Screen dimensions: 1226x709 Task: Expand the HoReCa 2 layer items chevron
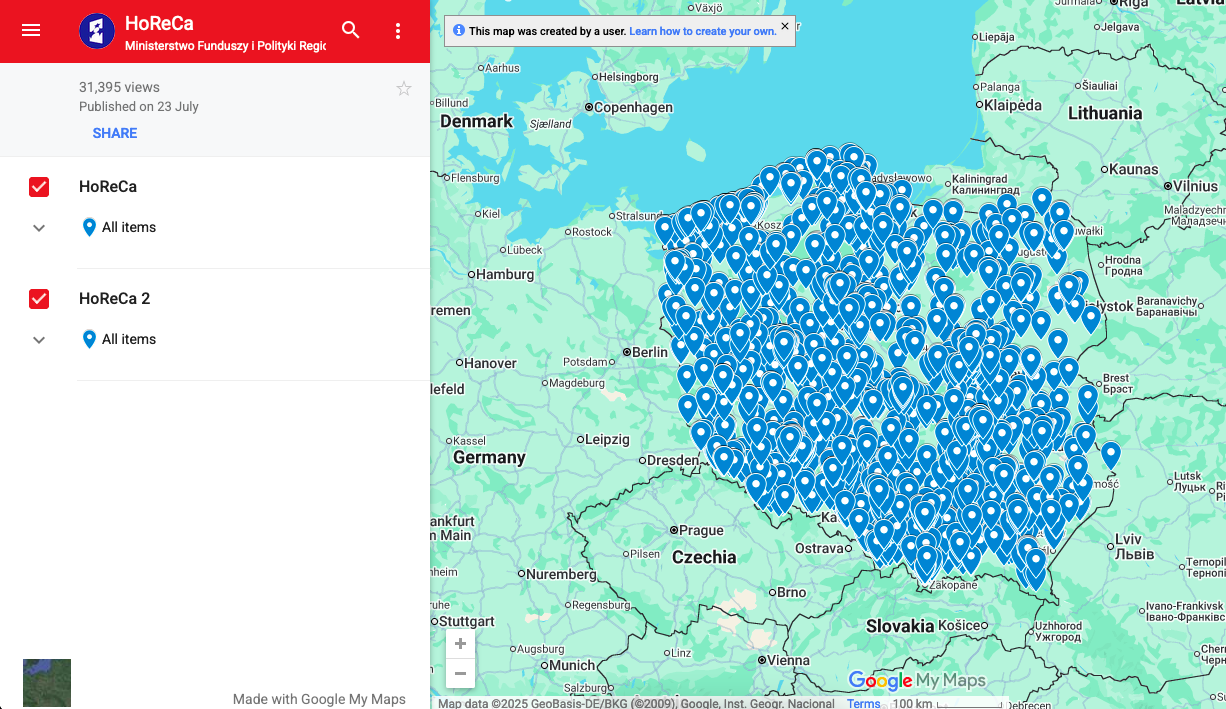(39, 340)
